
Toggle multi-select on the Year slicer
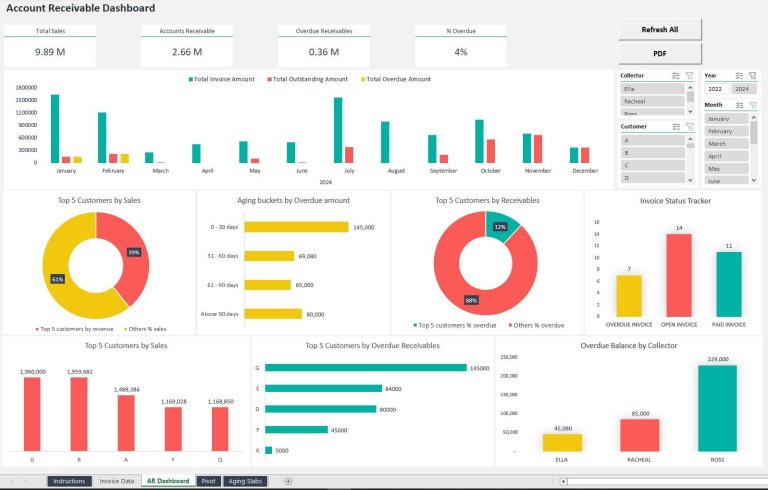pos(739,75)
